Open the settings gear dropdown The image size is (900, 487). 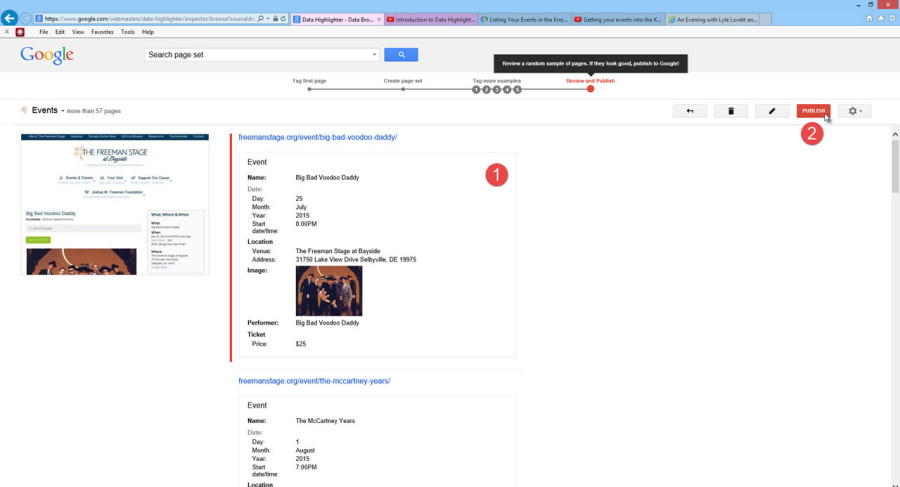click(x=855, y=111)
